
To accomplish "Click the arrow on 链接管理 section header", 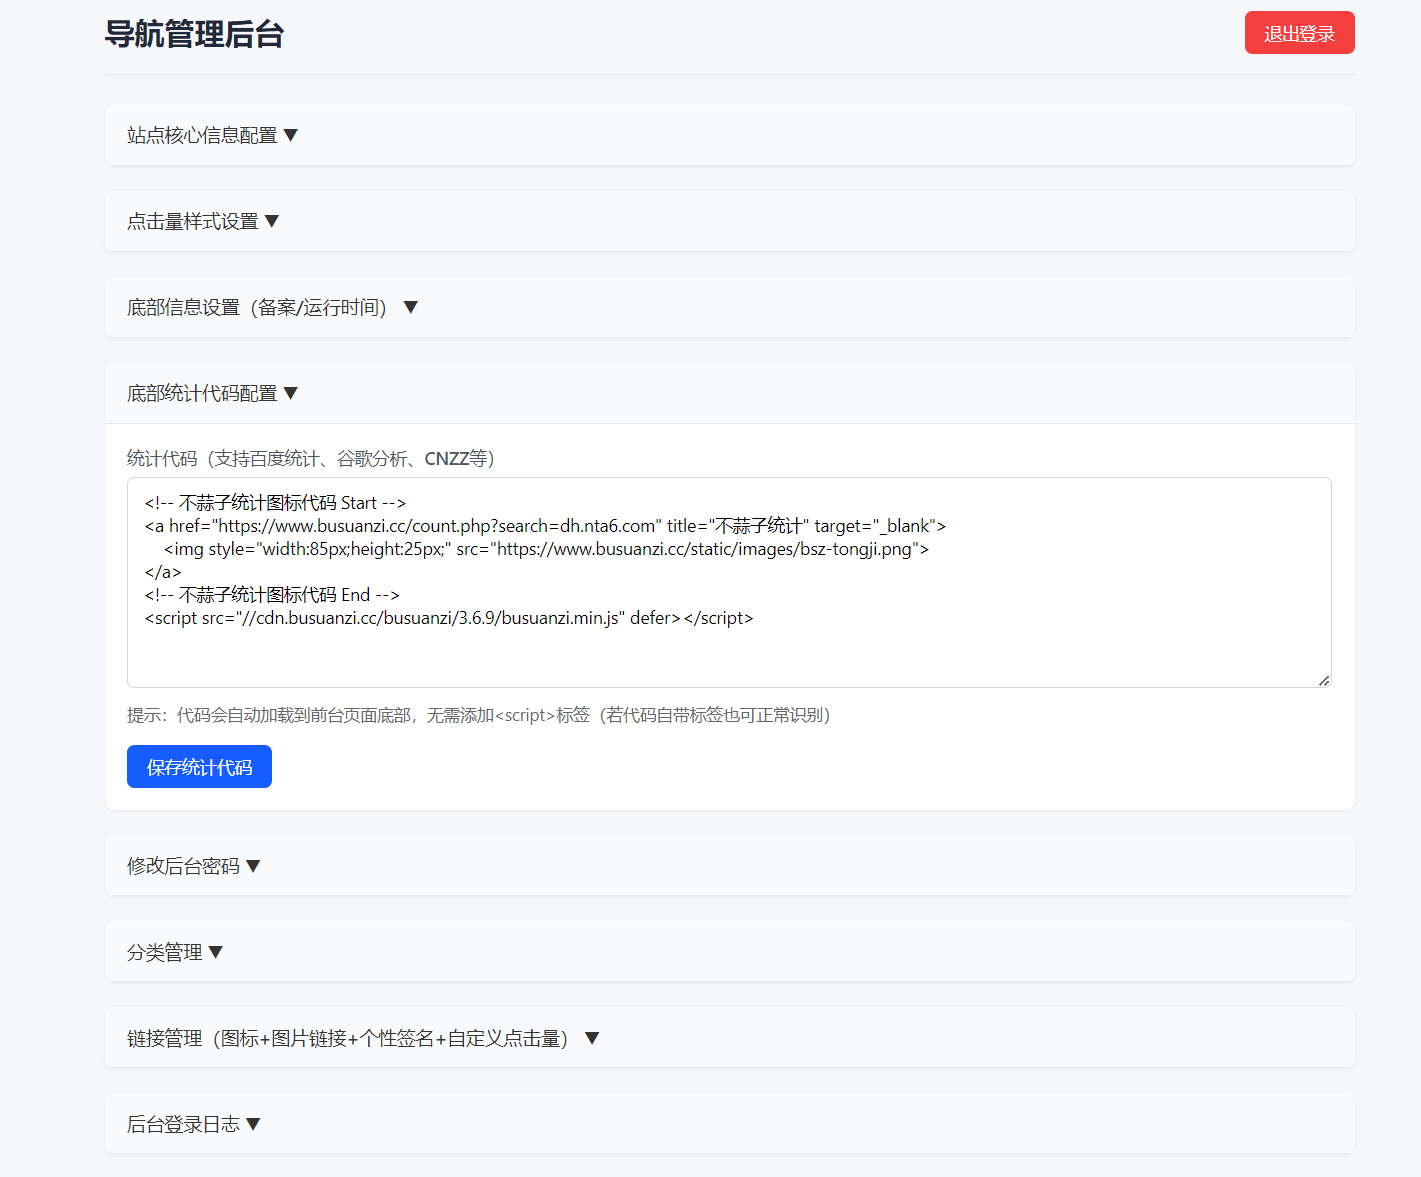I will pyautogui.click(x=591, y=1037).
